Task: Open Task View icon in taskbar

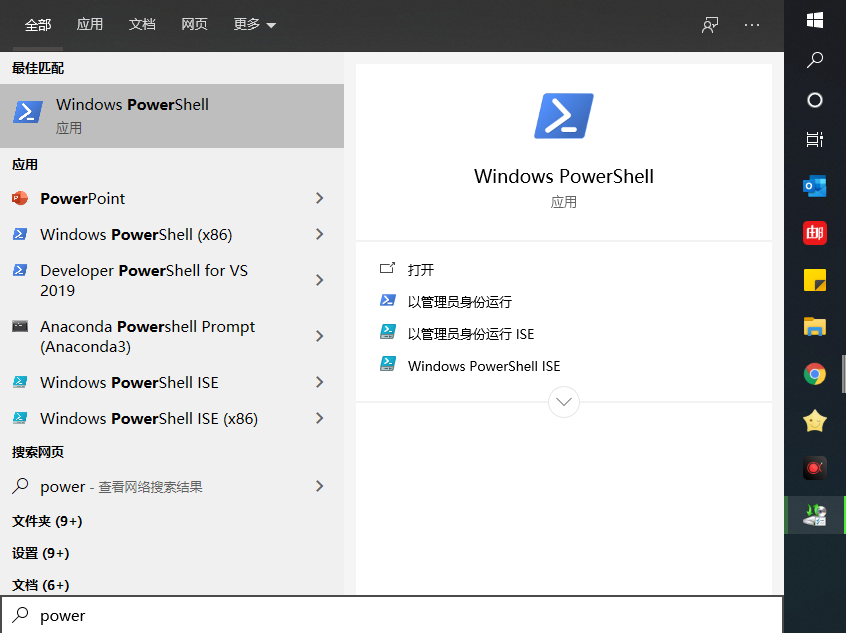Action: 815,139
